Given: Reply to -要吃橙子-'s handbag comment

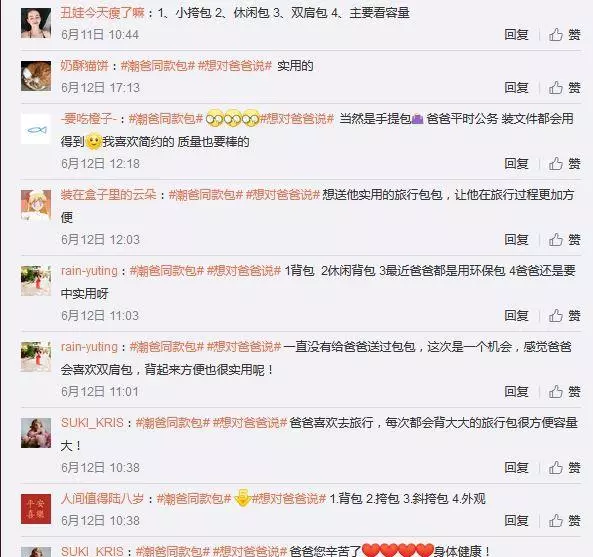Looking at the screenshot, I should pos(516,164).
